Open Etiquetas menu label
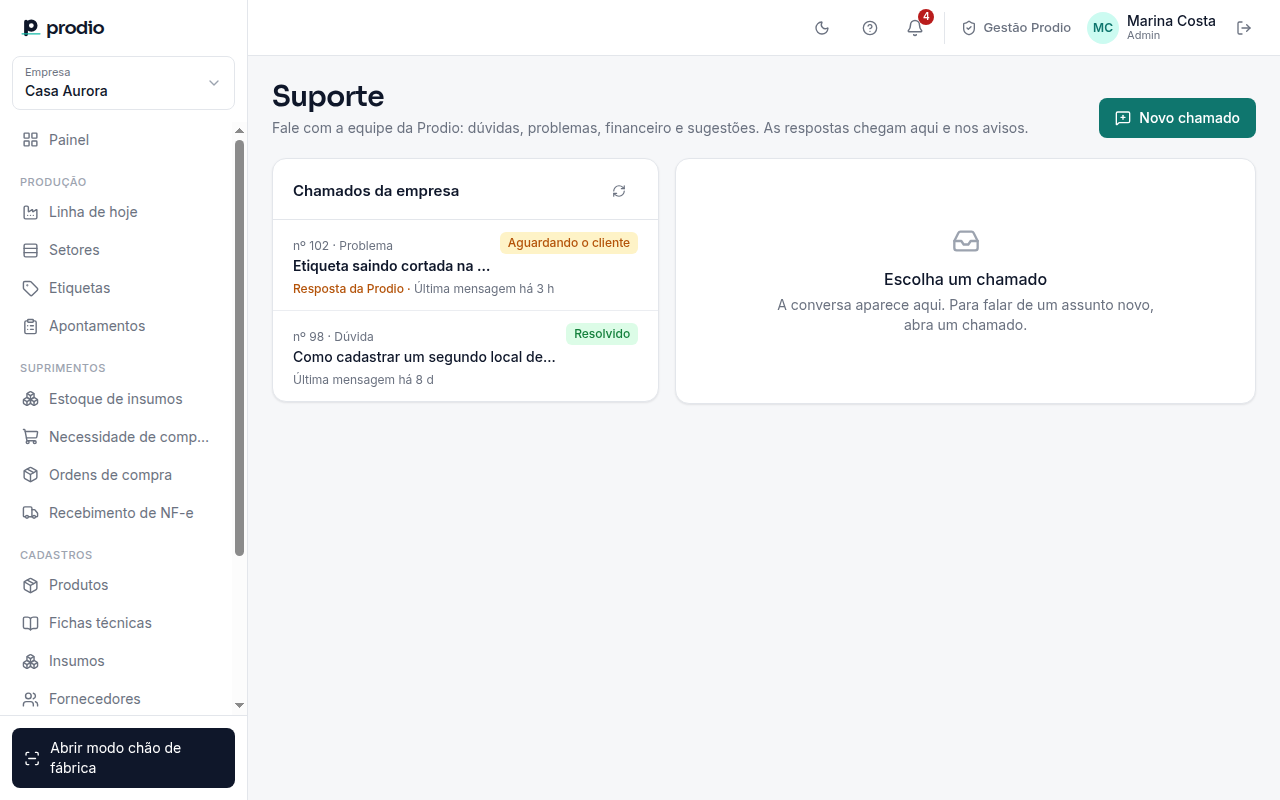Image resolution: width=1280 pixels, height=800 pixels. (79, 288)
